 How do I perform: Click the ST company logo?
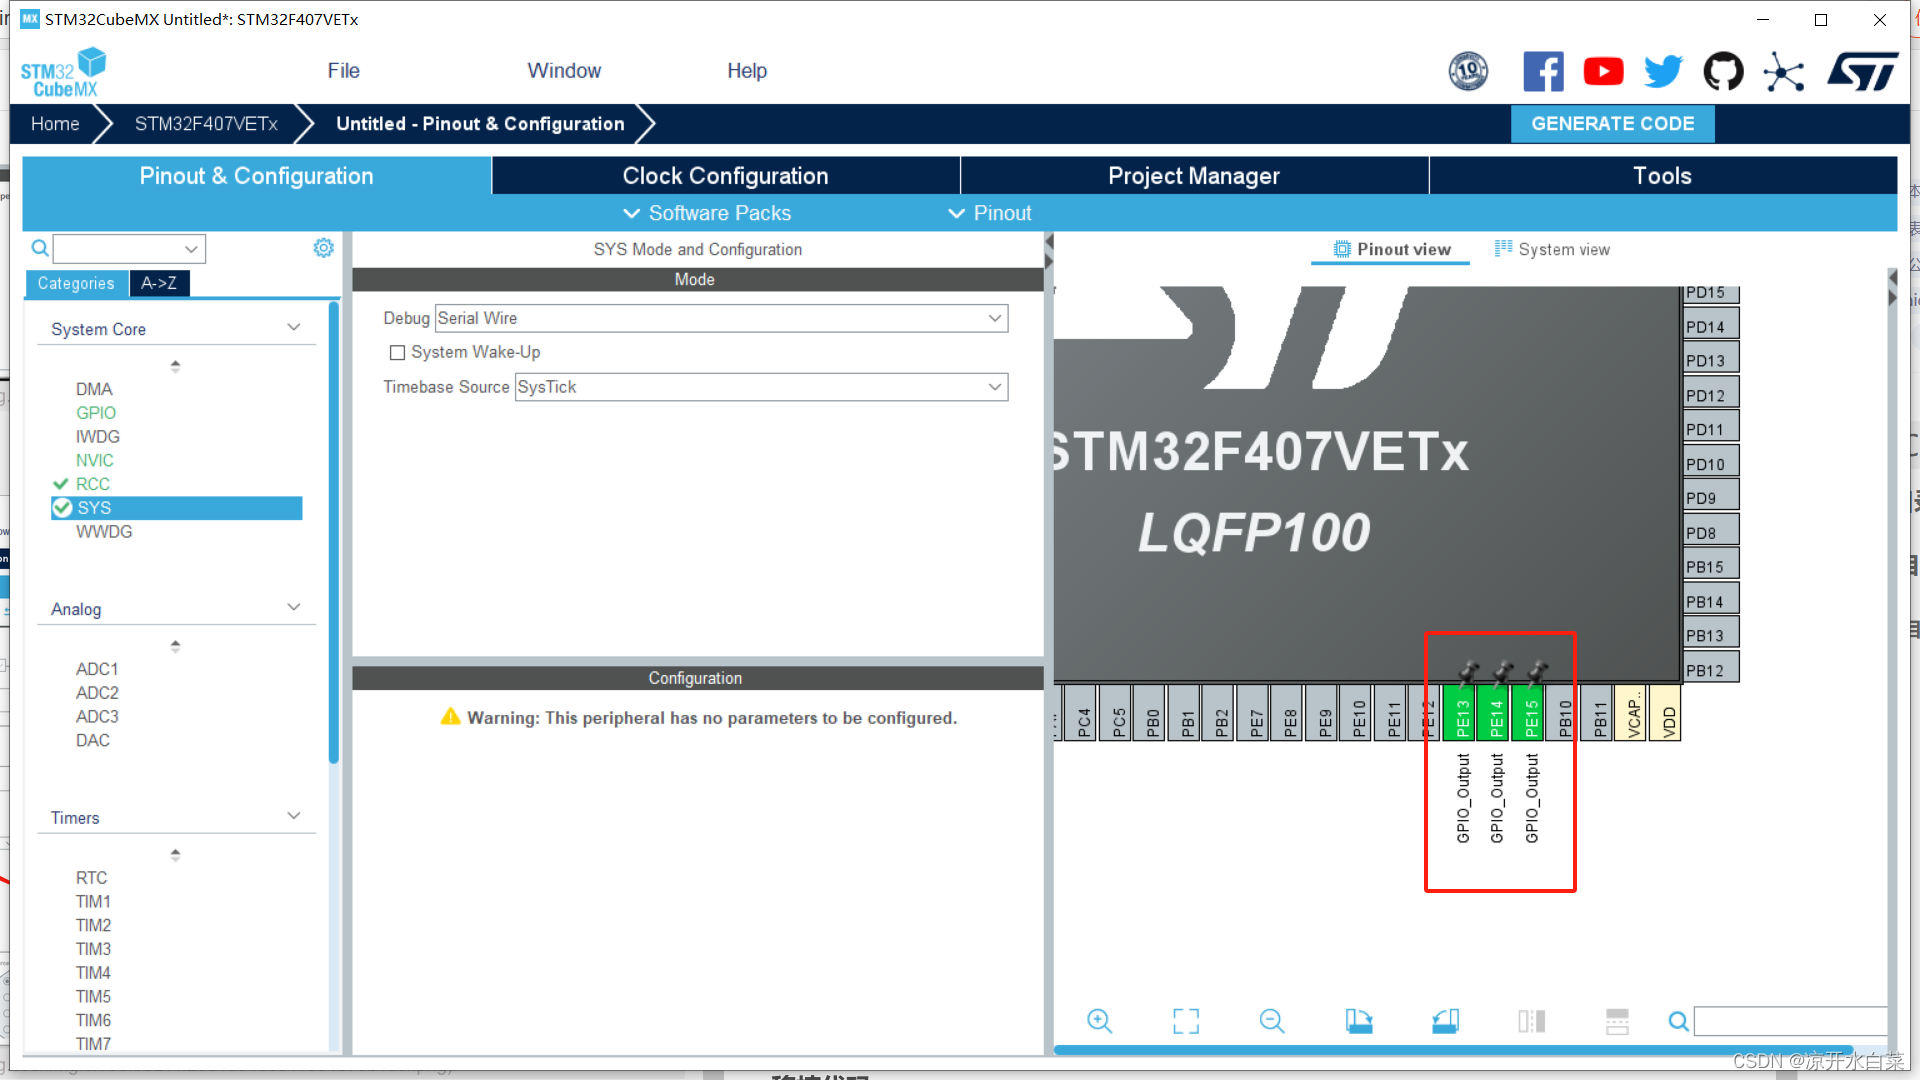(x=1862, y=71)
